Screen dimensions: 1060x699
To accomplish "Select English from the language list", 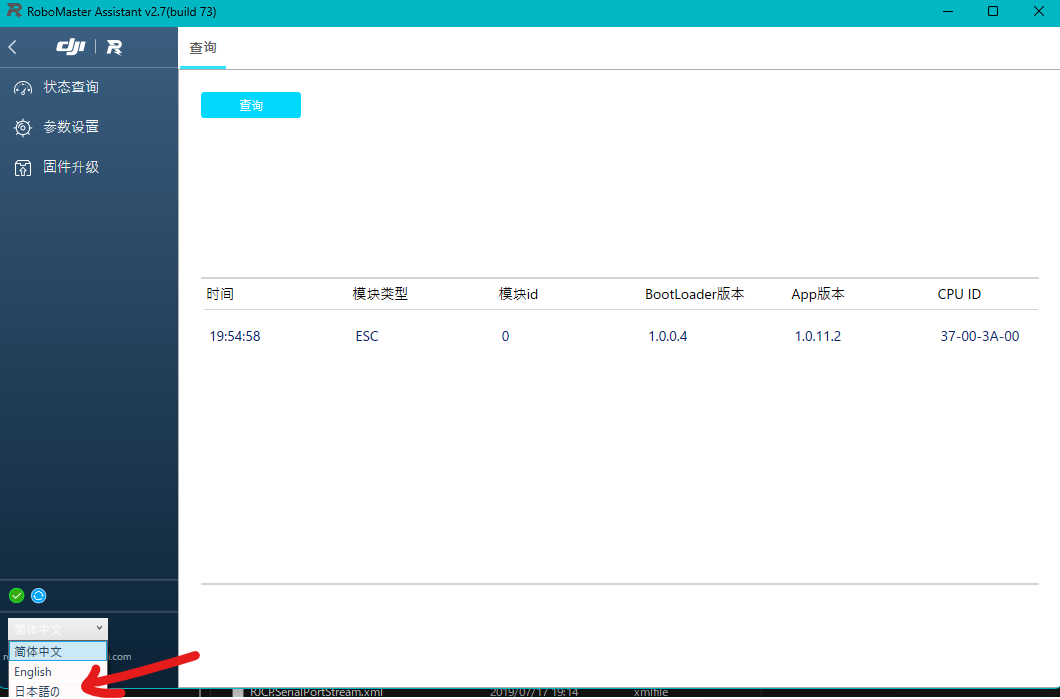I will [32, 671].
